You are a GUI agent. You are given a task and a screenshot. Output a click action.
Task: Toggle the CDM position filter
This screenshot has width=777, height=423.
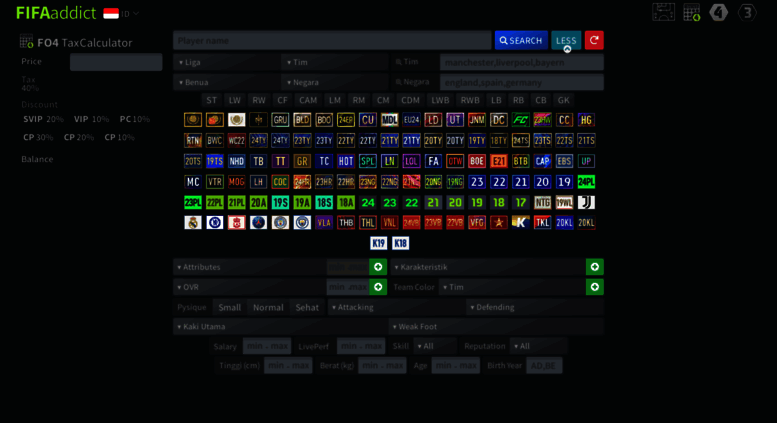pyautogui.click(x=410, y=100)
